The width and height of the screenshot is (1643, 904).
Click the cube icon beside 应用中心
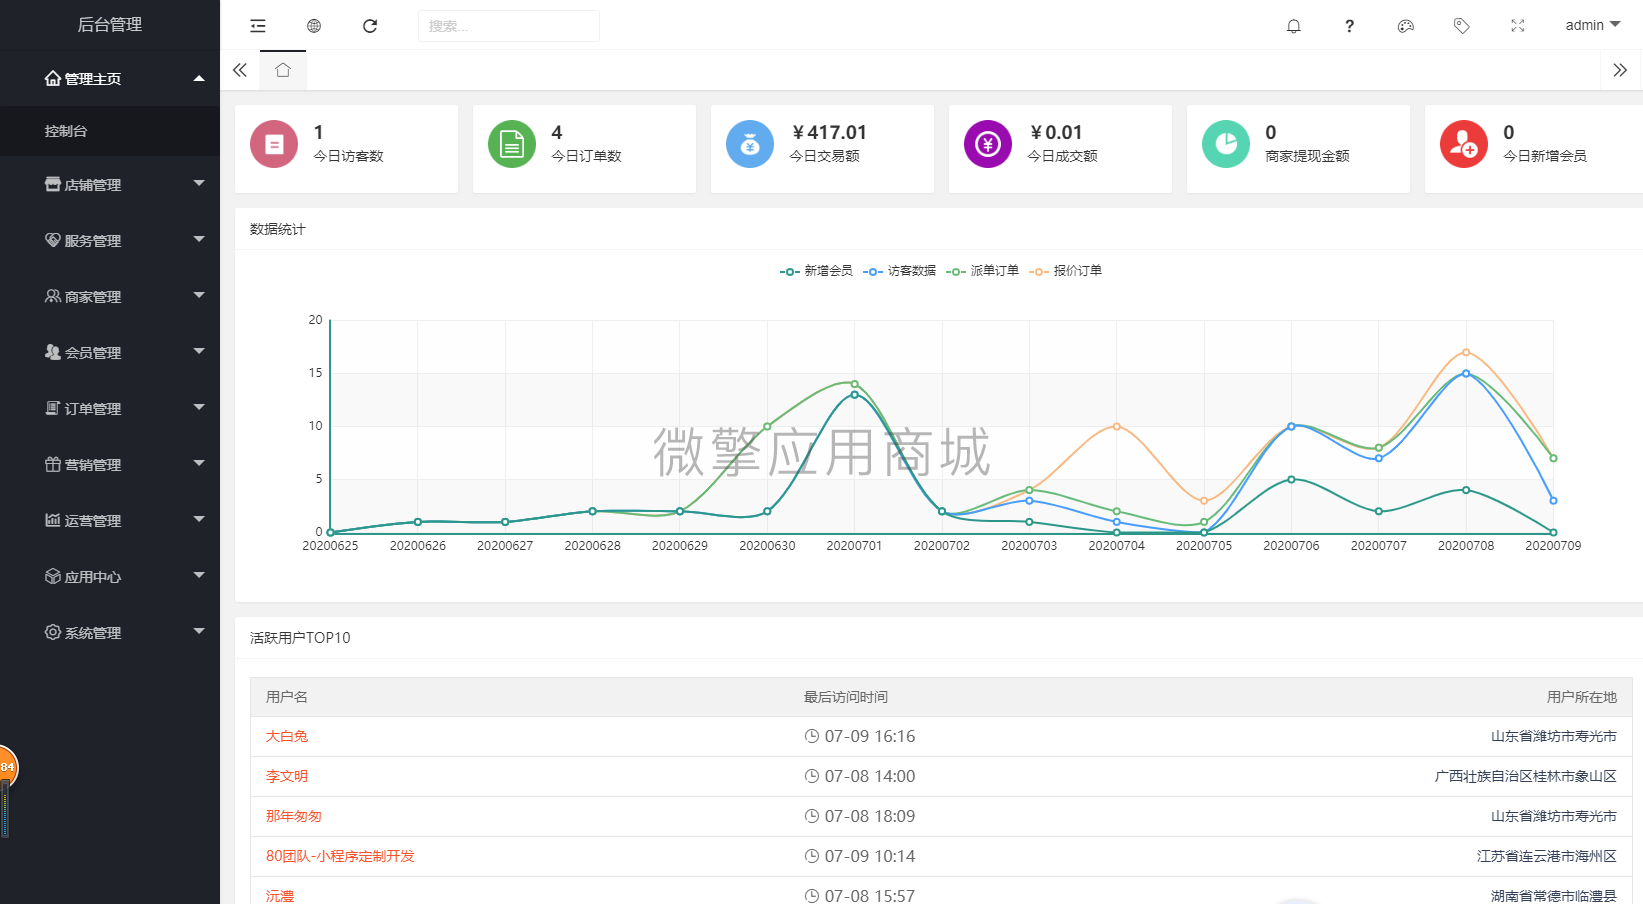53,576
